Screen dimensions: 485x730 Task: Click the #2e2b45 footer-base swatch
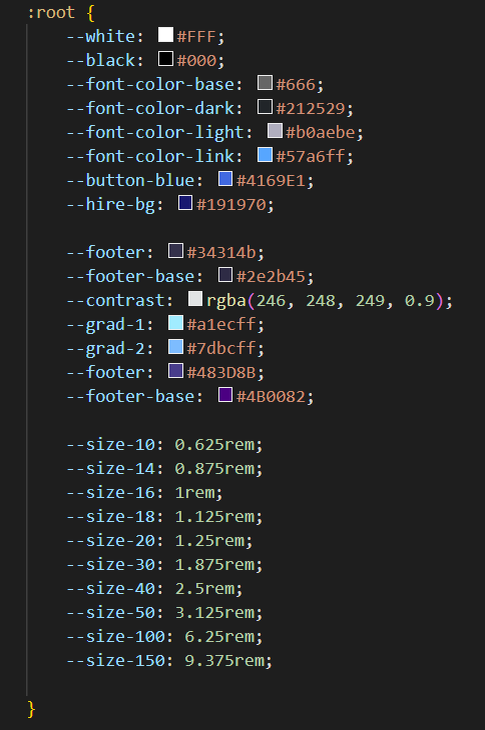[225, 275]
